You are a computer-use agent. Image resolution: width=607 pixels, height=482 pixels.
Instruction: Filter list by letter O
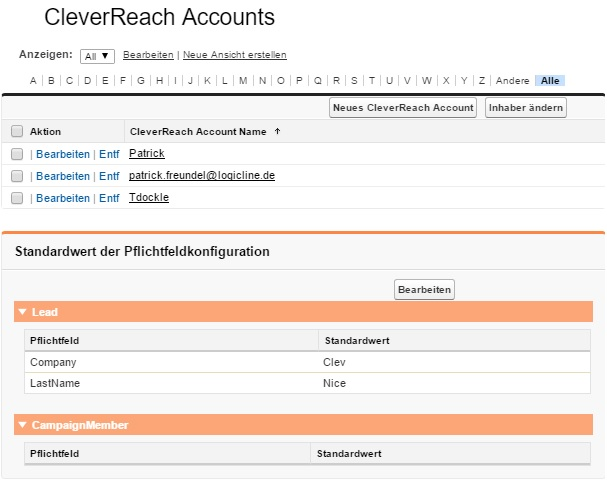[x=281, y=81]
